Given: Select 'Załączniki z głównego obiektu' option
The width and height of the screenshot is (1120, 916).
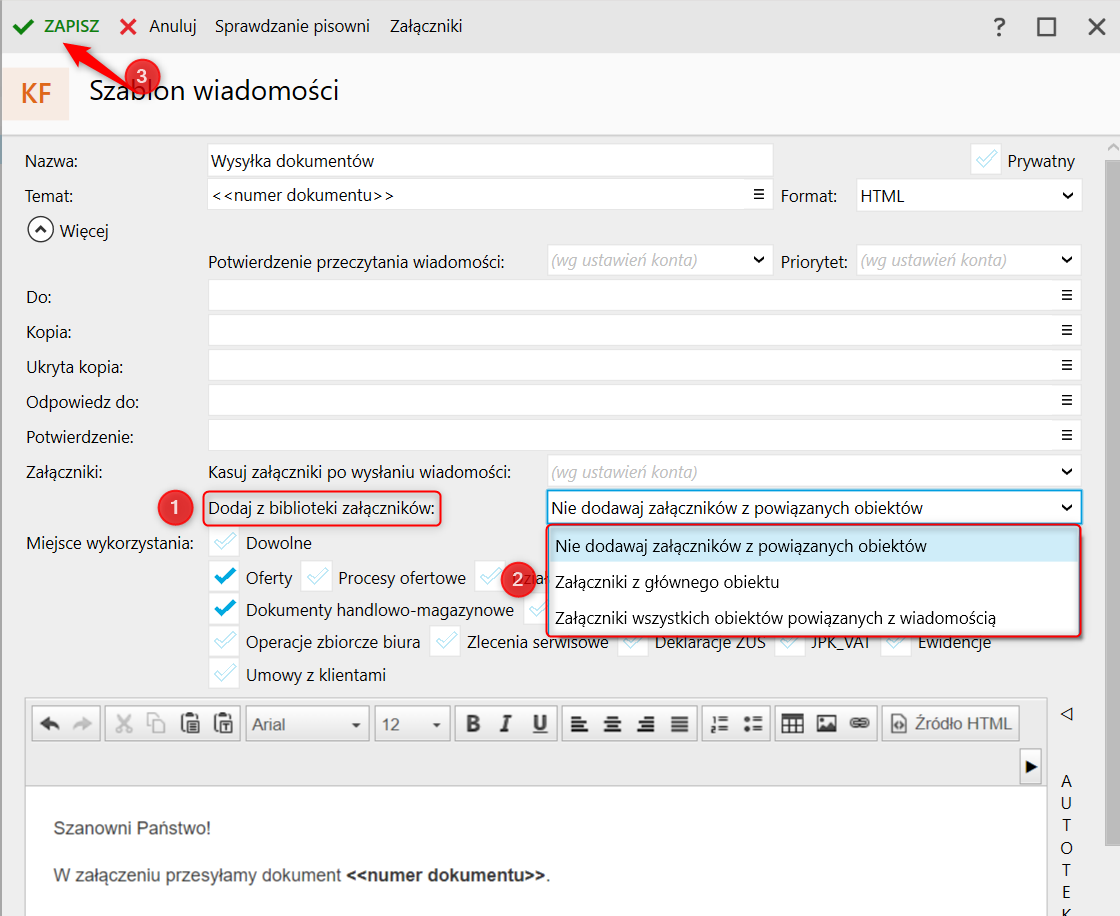Looking at the screenshot, I should pos(667,582).
